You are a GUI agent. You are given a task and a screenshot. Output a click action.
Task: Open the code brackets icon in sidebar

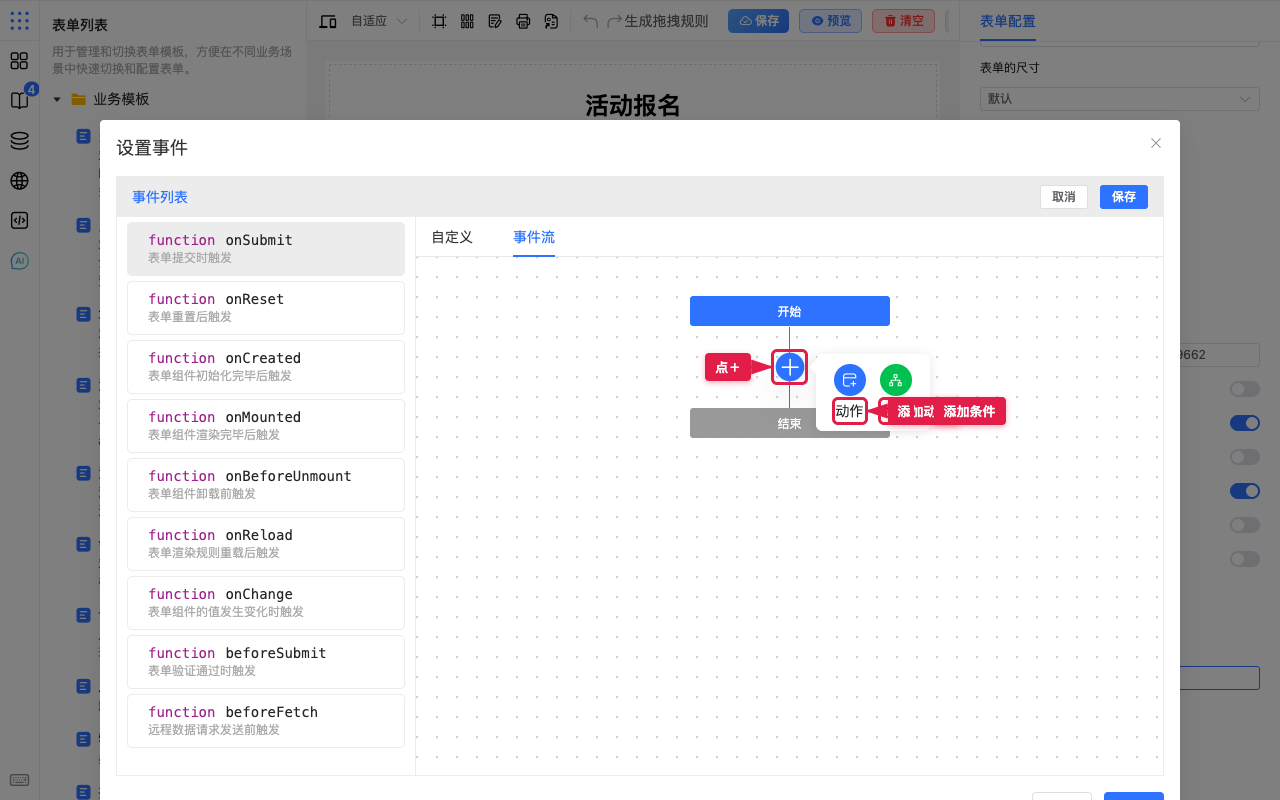19,221
